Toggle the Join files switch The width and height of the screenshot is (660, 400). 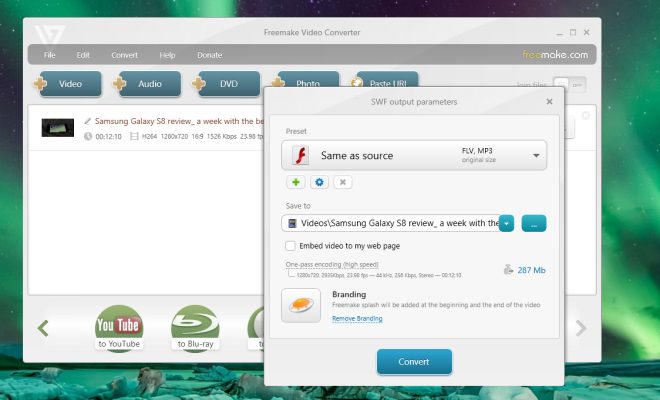click(x=569, y=85)
